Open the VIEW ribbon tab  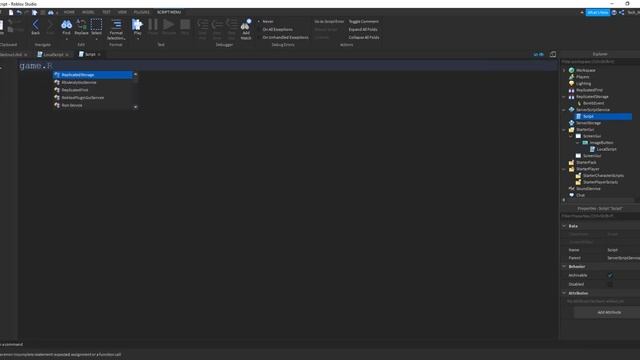coord(122,12)
